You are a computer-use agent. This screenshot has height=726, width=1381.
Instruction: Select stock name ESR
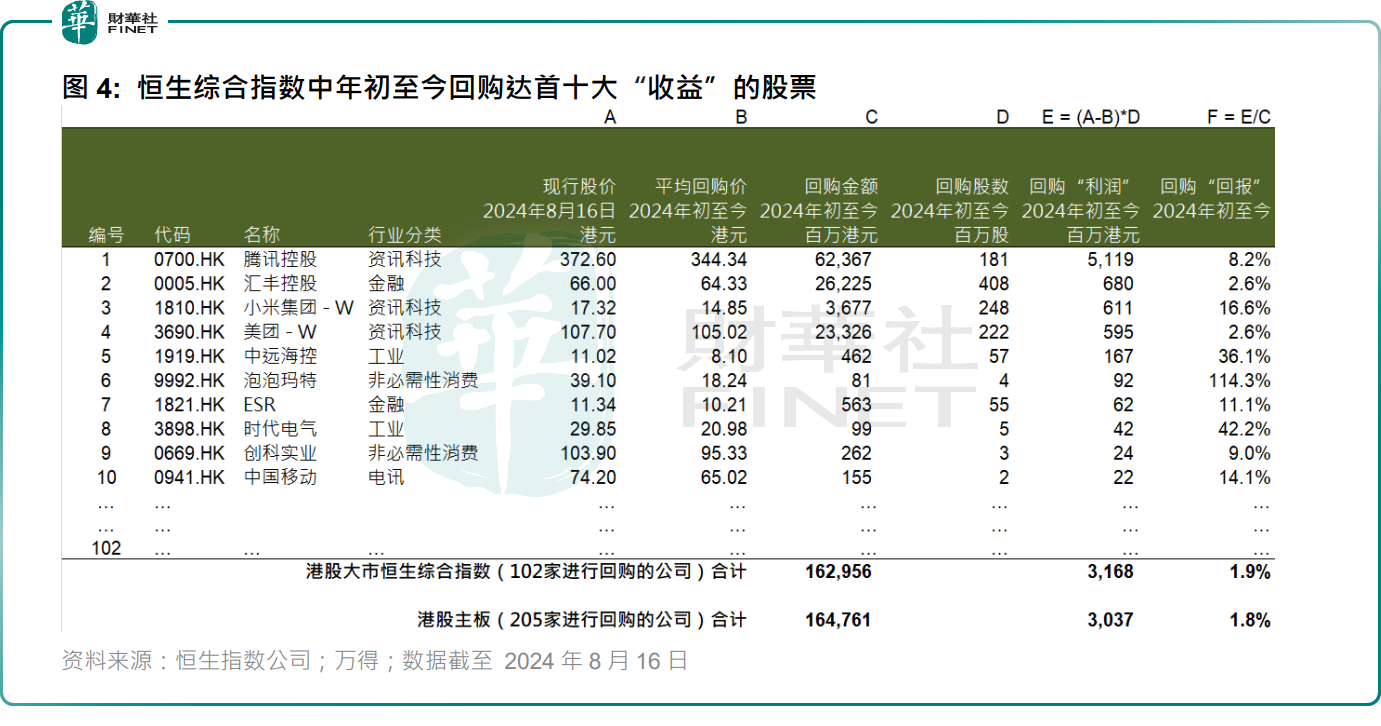coord(260,405)
